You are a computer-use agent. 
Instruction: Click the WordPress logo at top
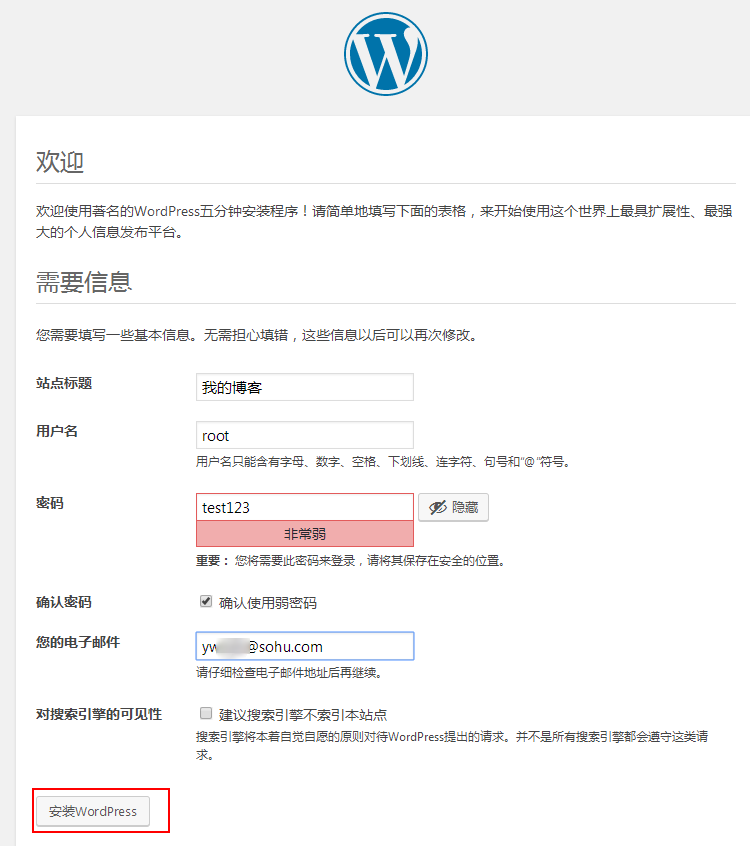[386, 54]
